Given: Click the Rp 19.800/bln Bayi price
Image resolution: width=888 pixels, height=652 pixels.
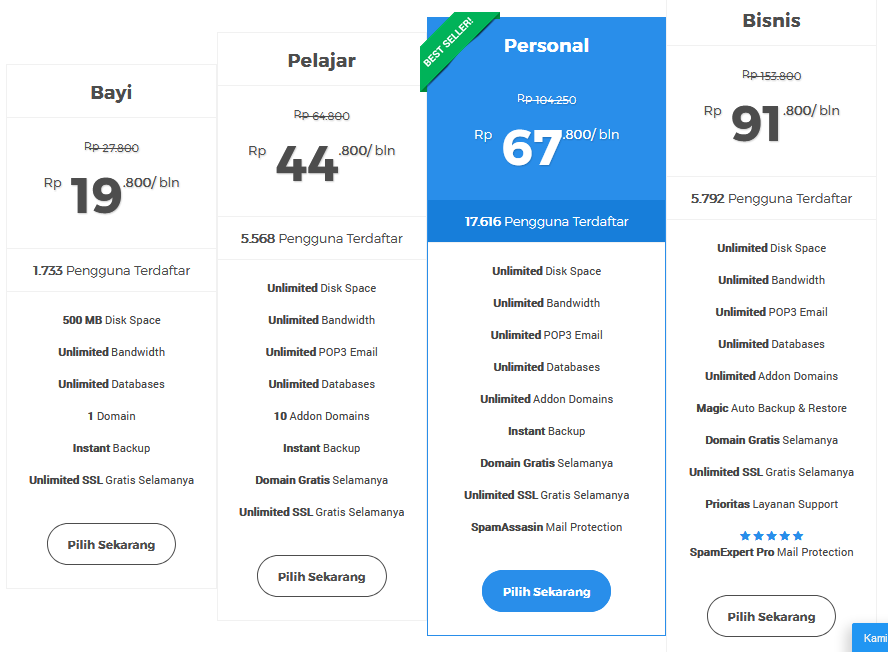Looking at the screenshot, I should [x=112, y=195].
